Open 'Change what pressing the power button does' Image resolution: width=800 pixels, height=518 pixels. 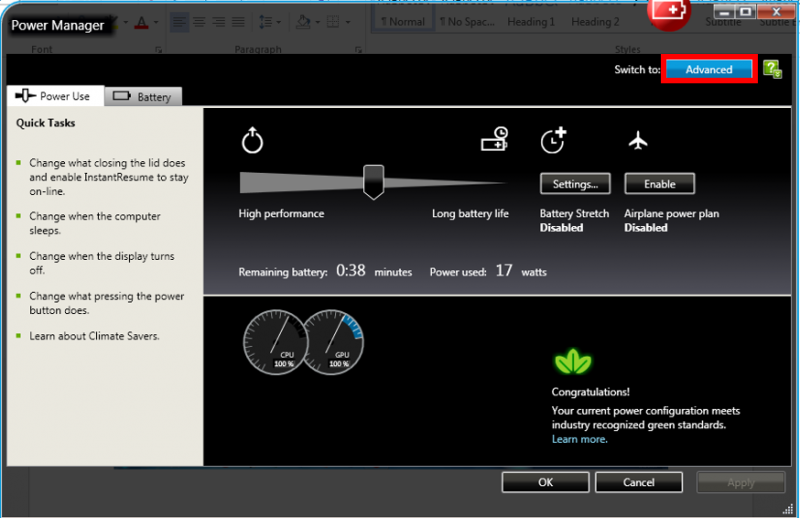pyautogui.click(x=107, y=303)
